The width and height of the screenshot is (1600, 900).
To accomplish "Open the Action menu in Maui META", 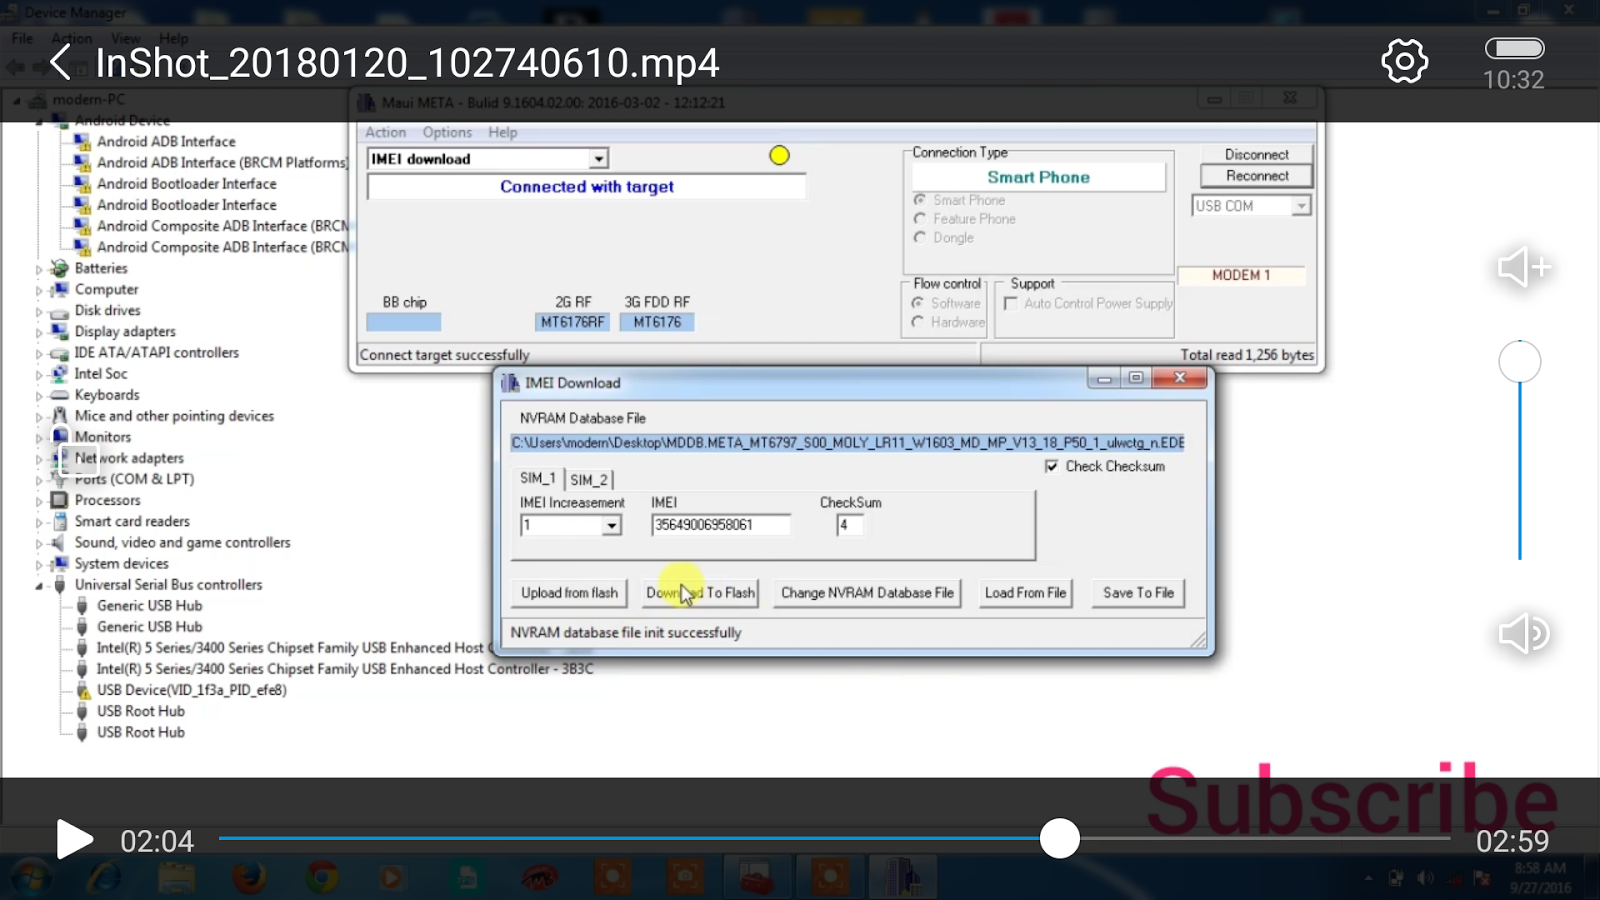I will (385, 132).
